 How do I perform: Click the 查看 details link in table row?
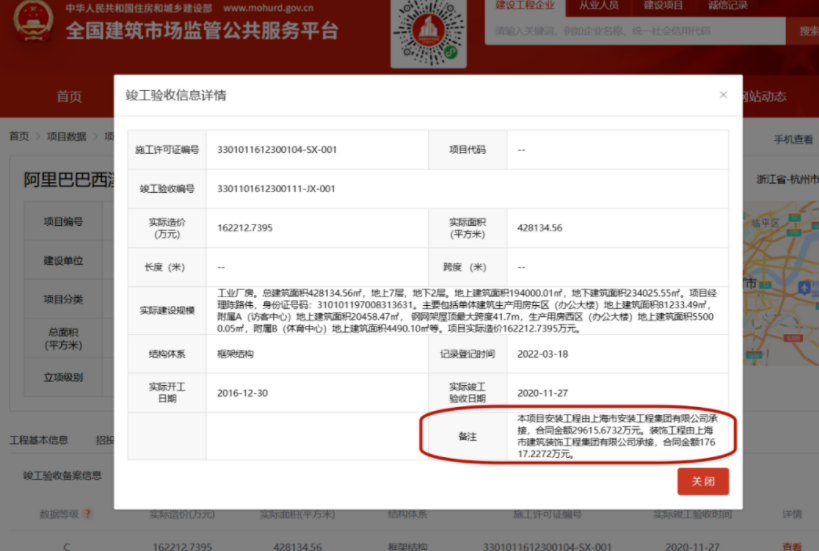click(792, 546)
